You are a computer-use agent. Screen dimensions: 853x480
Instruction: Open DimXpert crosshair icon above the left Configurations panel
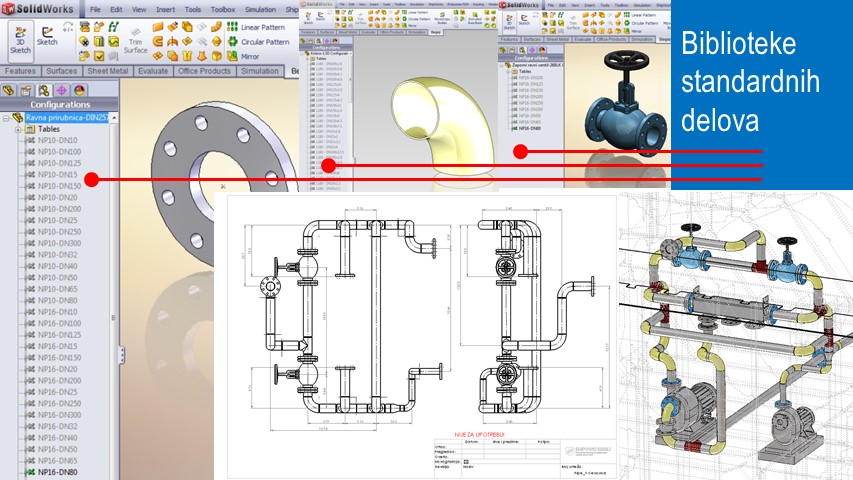click(62, 90)
